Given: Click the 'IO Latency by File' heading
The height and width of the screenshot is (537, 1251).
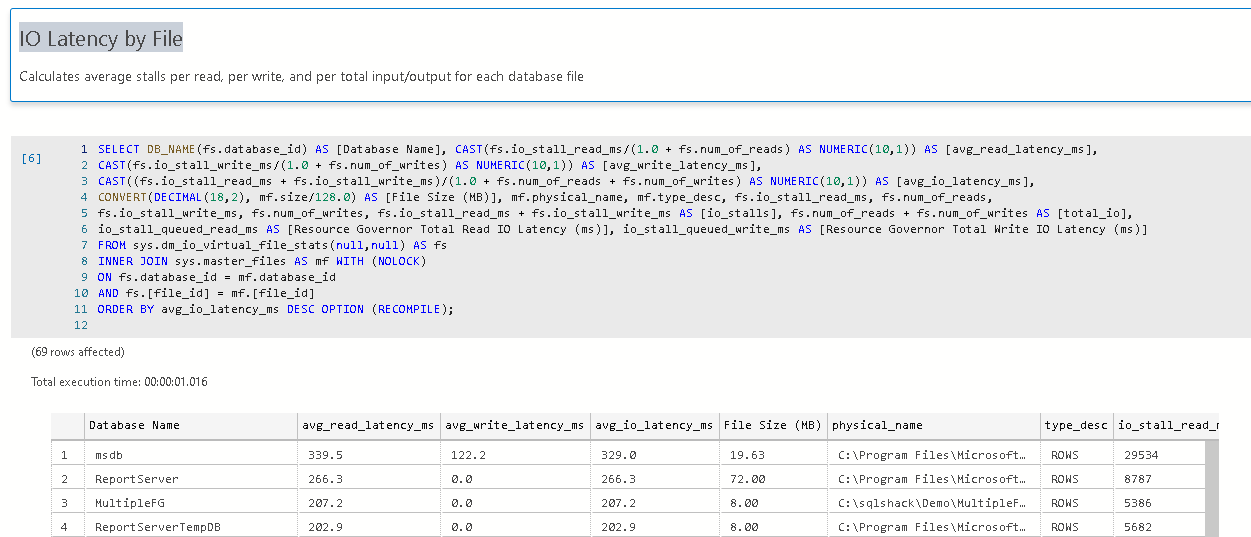Looking at the screenshot, I should (101, 39).
